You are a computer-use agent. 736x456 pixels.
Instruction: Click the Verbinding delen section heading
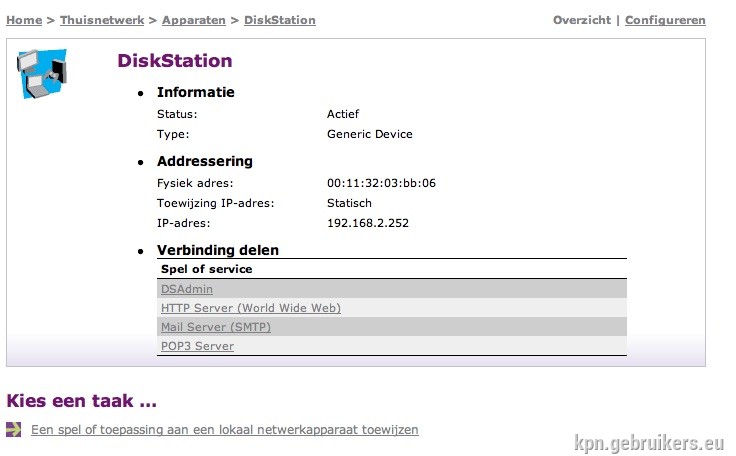point(218,250)
